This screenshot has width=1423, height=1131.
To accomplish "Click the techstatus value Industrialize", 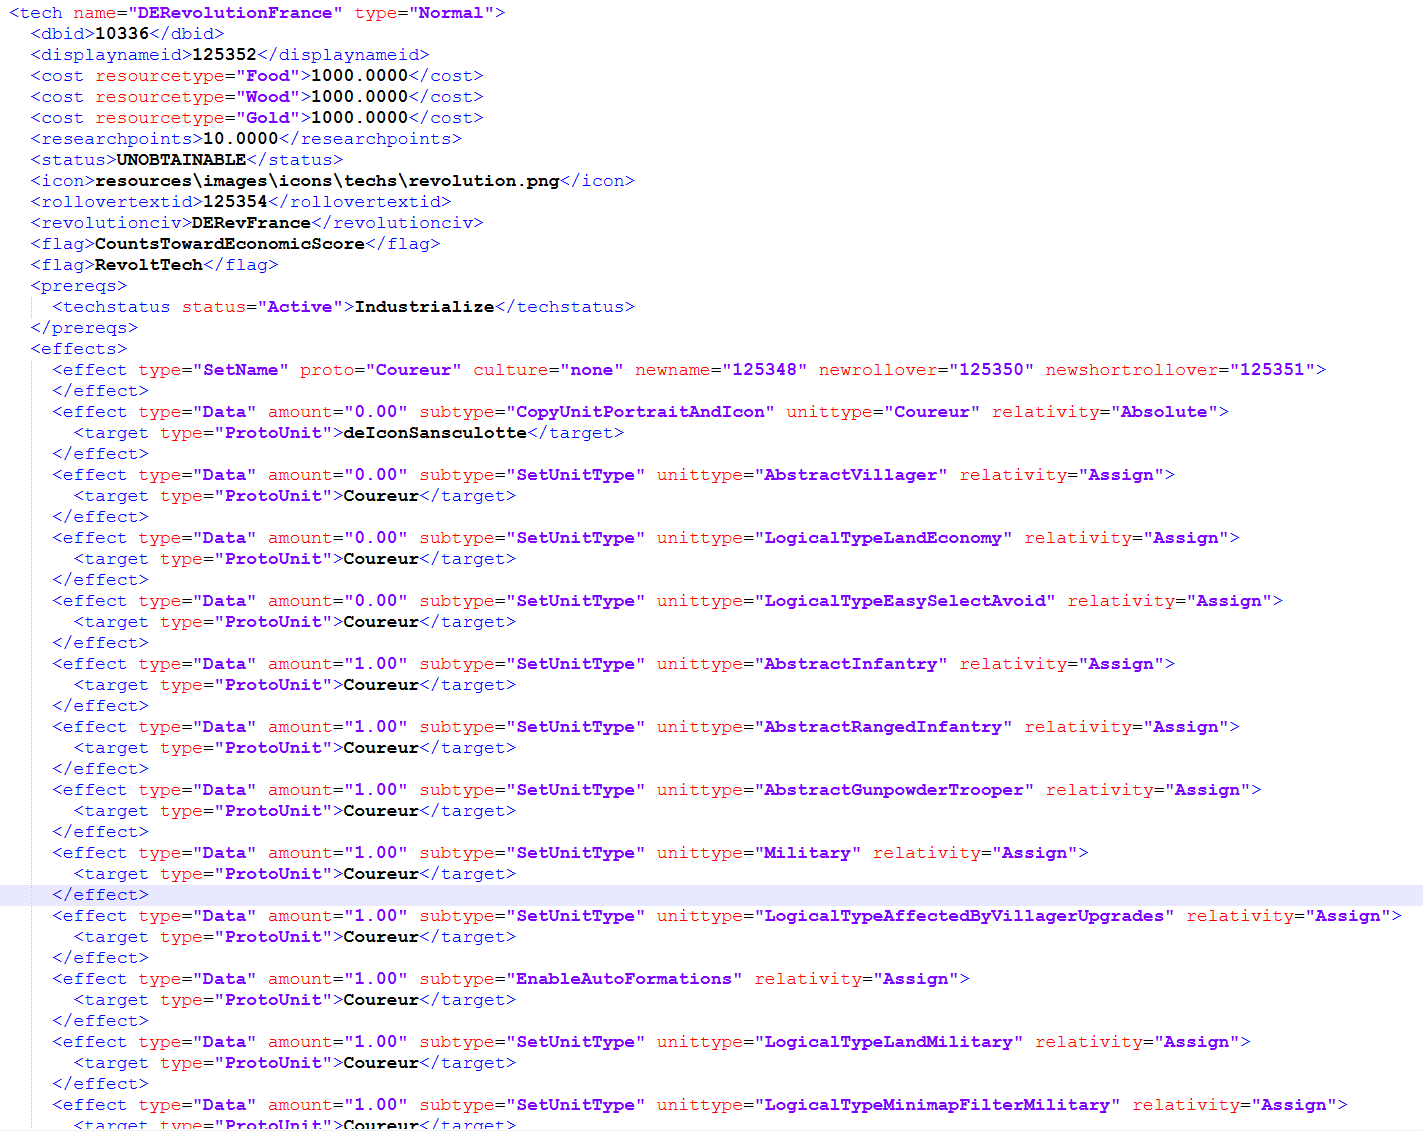I will 424,307.
